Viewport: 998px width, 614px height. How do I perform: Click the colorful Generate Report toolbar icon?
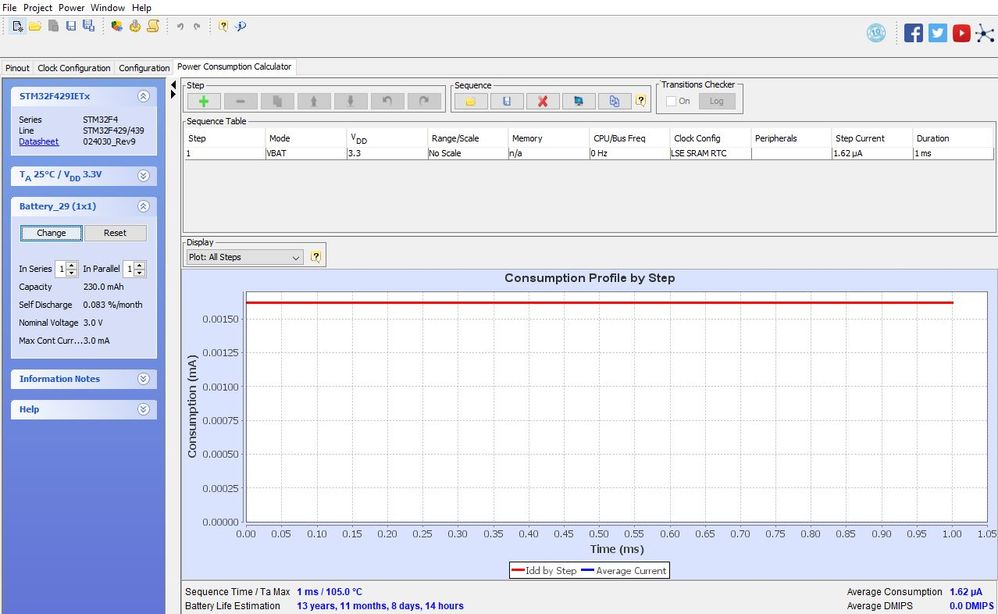tap(116, 26)
